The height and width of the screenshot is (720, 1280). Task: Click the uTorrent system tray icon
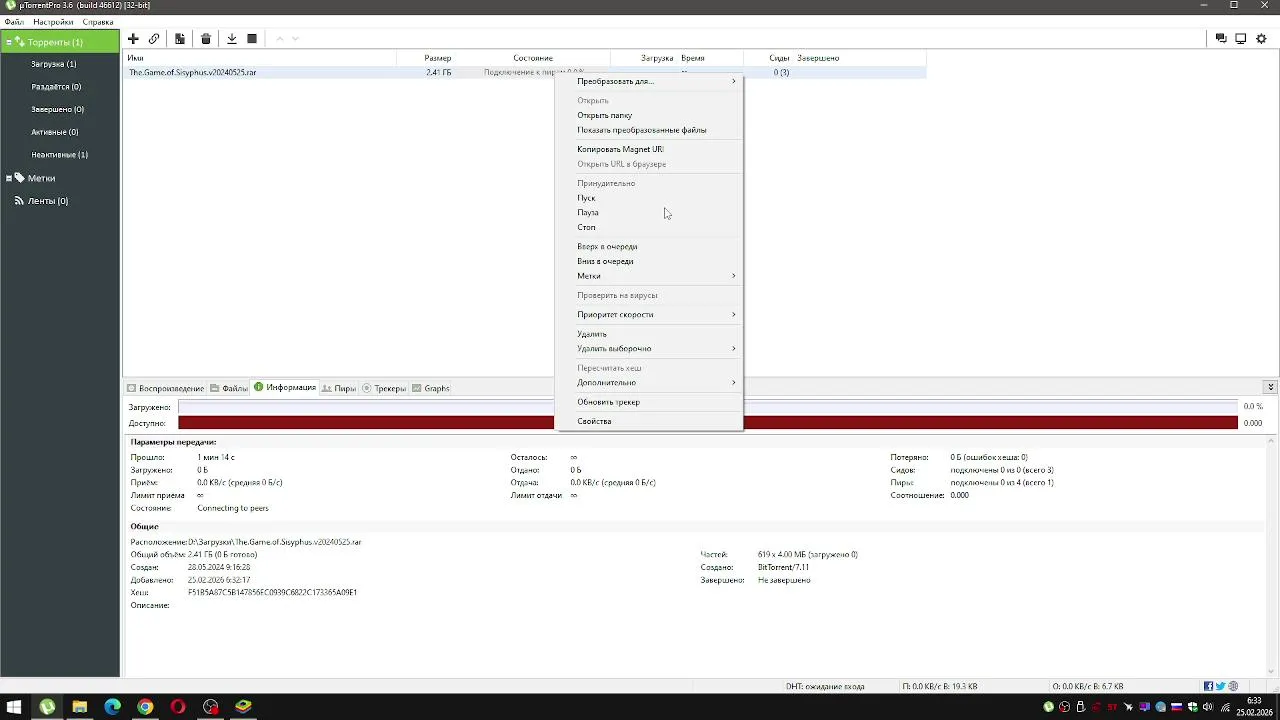tap(1048, 707)
